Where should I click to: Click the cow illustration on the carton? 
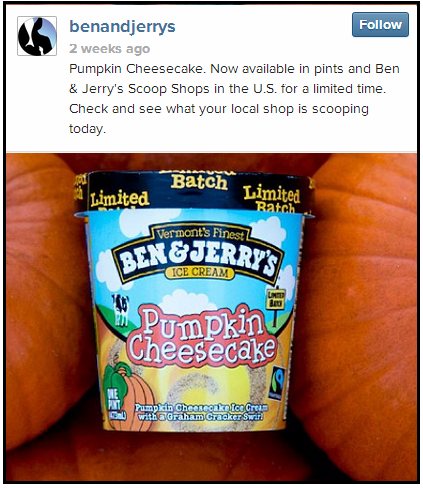point(120,309)
